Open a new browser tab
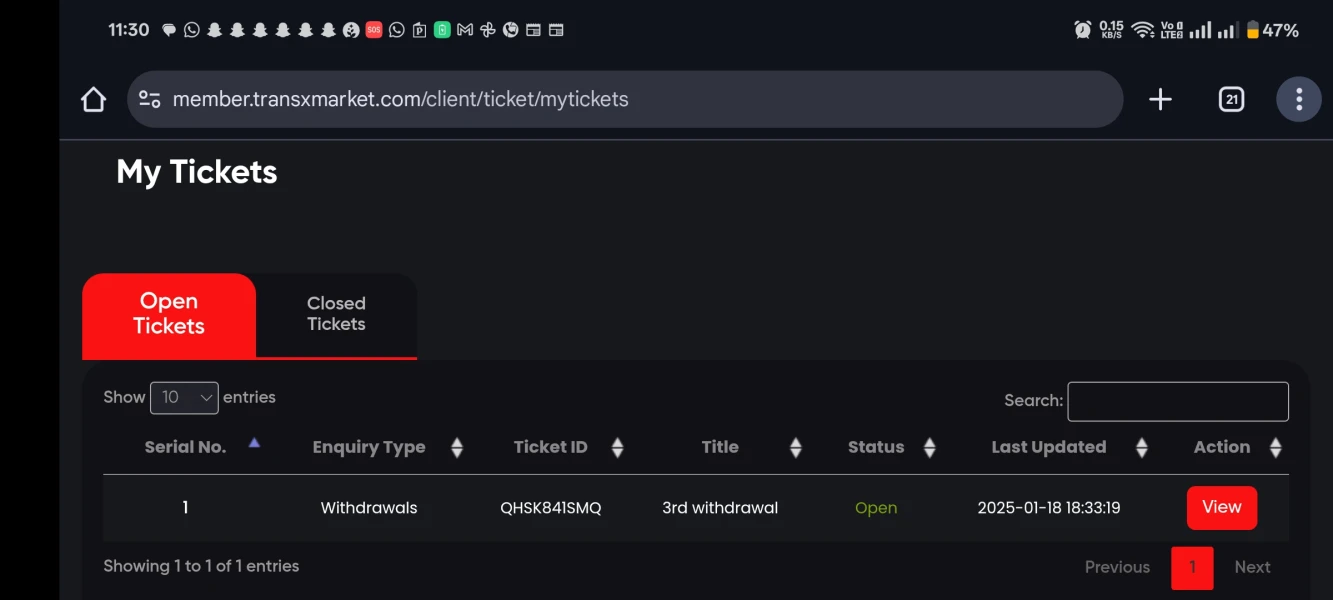1333x600 pixels. point(1160,99)
